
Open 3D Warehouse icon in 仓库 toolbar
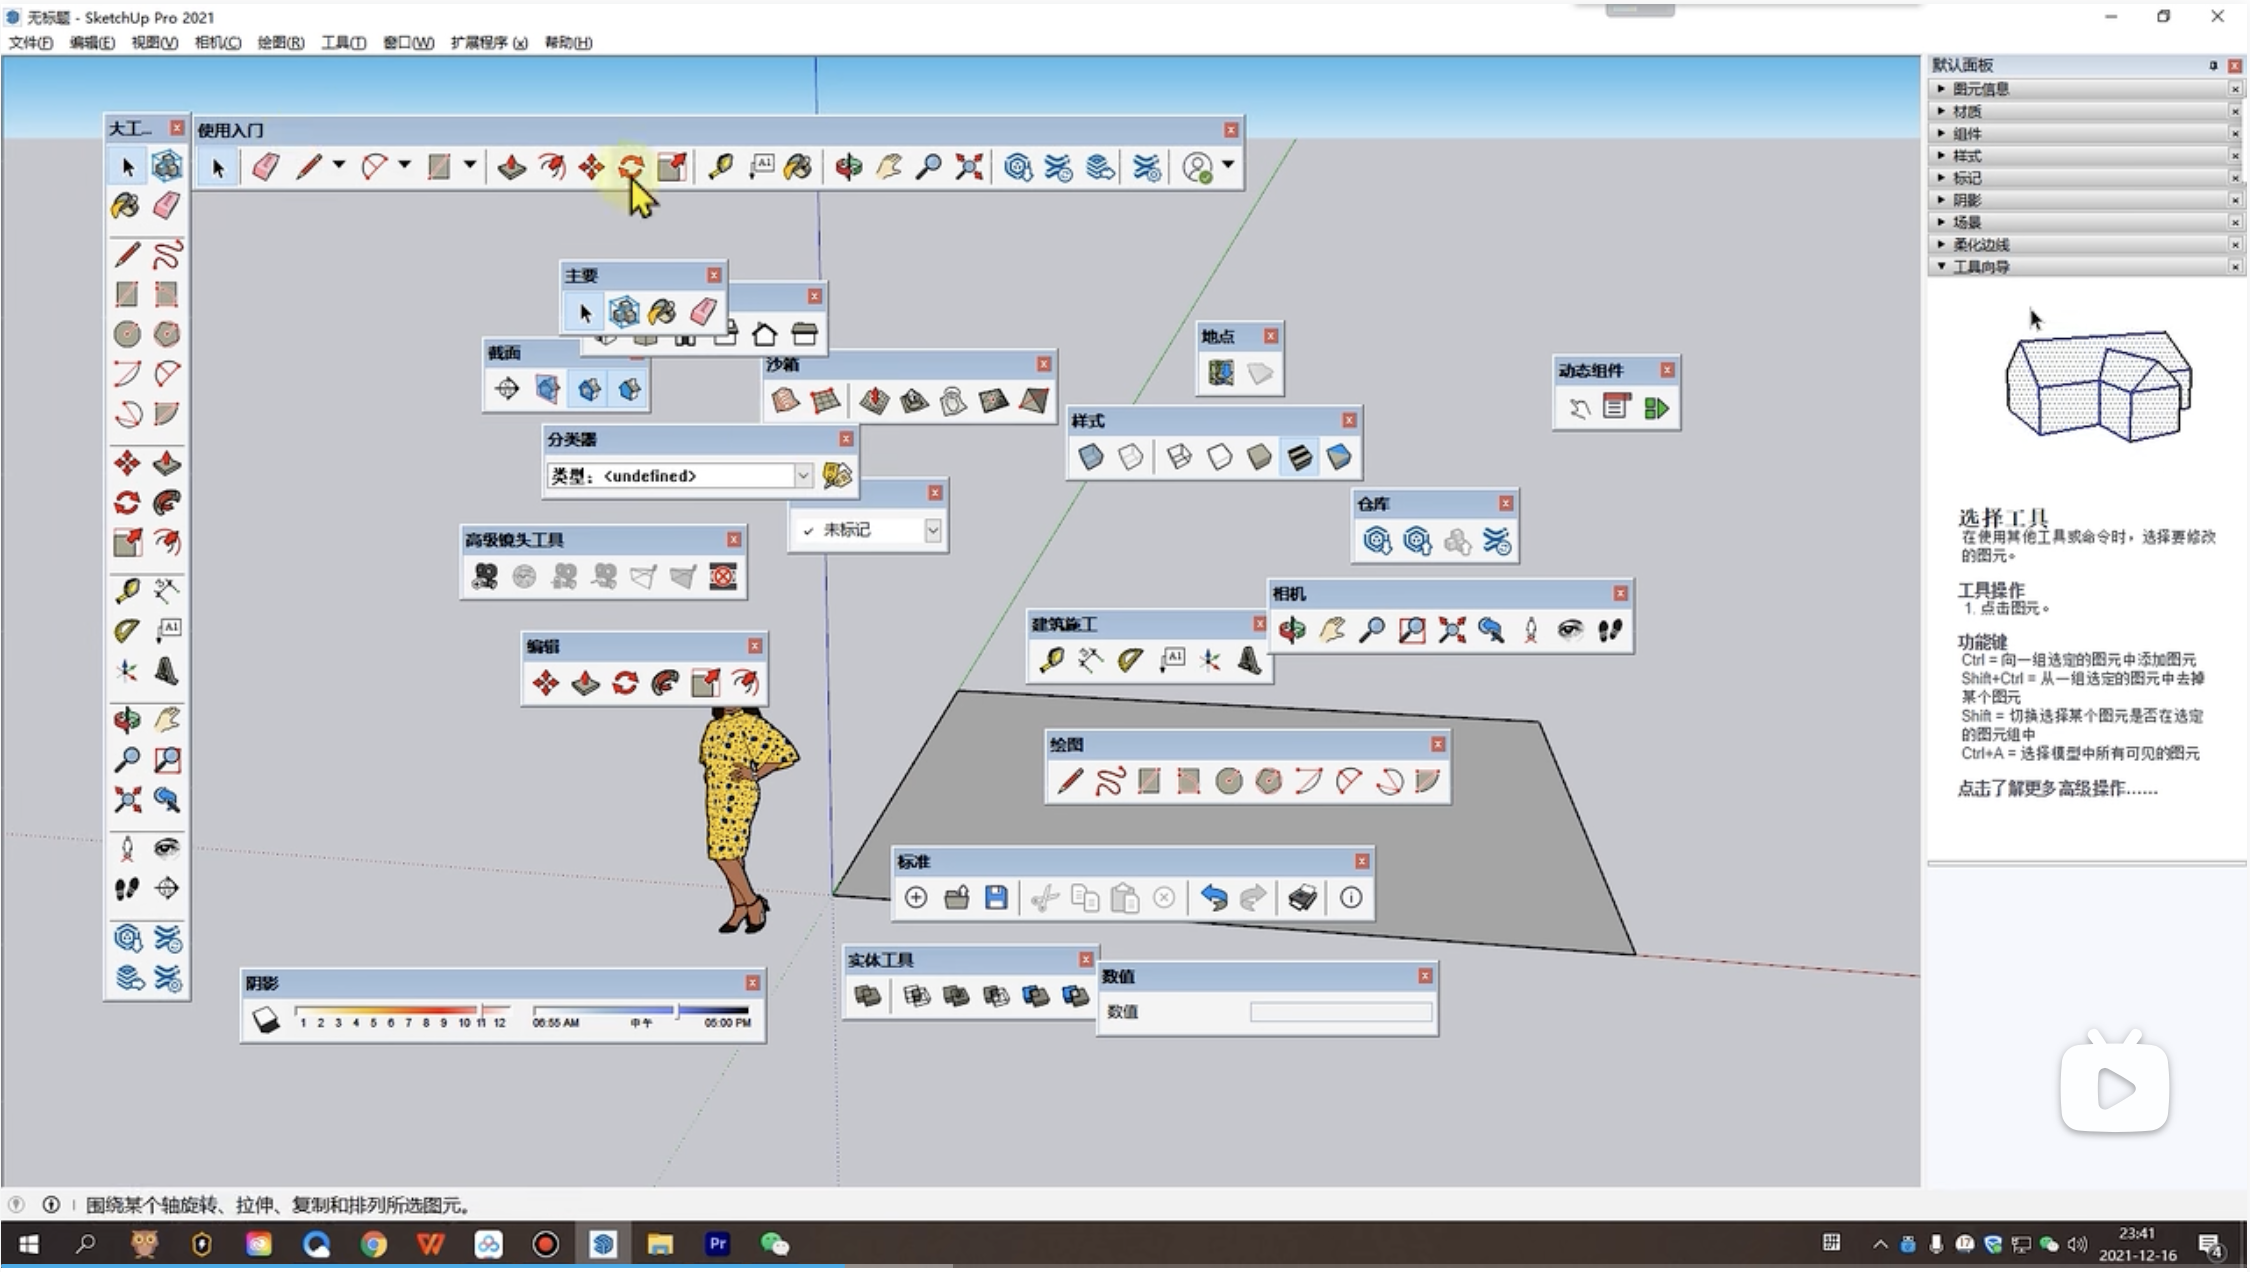1377,541
